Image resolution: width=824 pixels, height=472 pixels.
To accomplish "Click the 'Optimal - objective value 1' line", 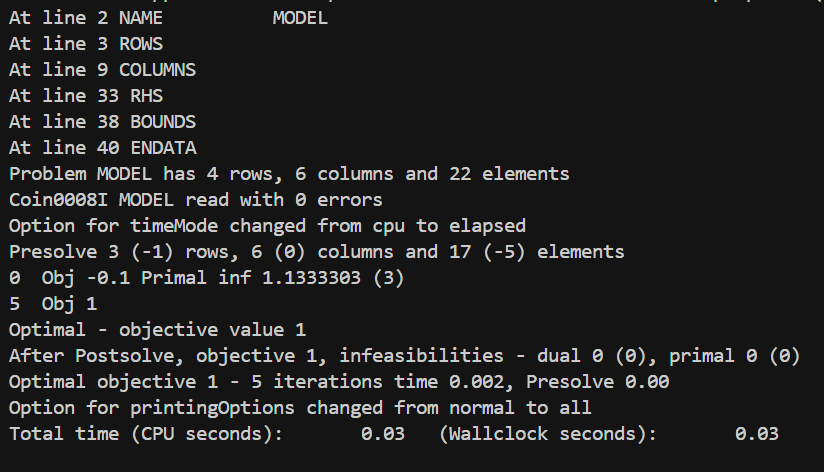I will tap(157, 330).
